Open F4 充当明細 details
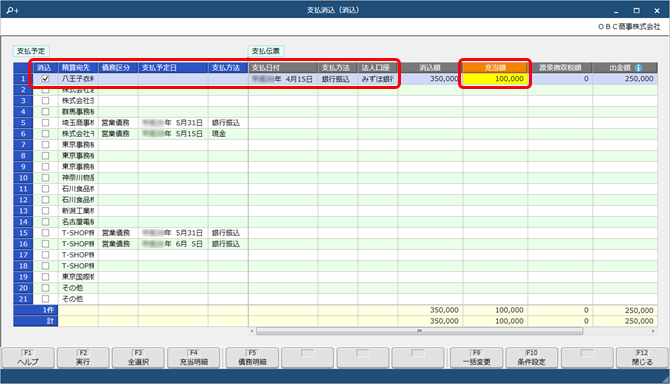Screen dimensions: 670x384 click(x=194, y=358)
